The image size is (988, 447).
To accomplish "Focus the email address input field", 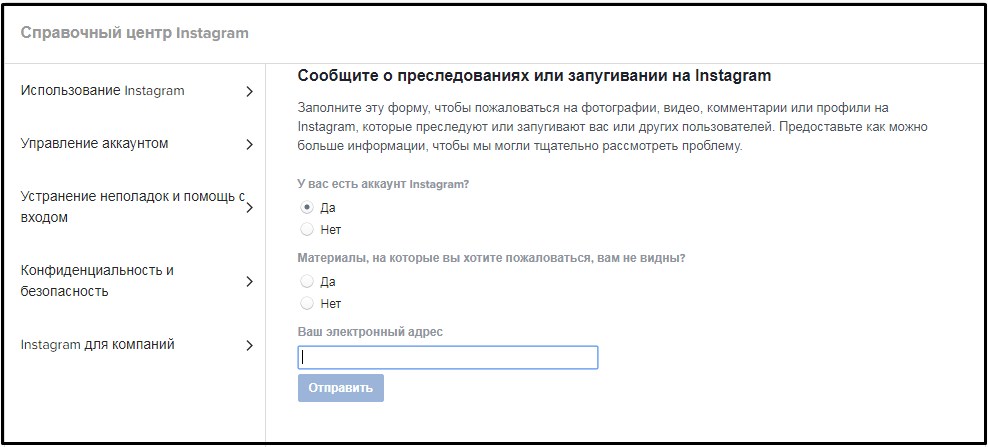I will coord(447,357).
